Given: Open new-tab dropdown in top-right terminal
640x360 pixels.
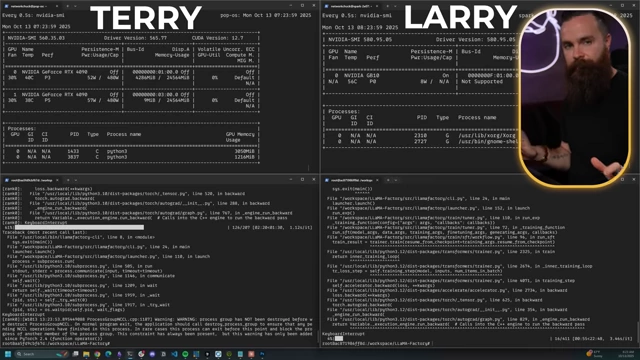Looking at the screenshot, I should pyautogui.click(x=395, y=6).
